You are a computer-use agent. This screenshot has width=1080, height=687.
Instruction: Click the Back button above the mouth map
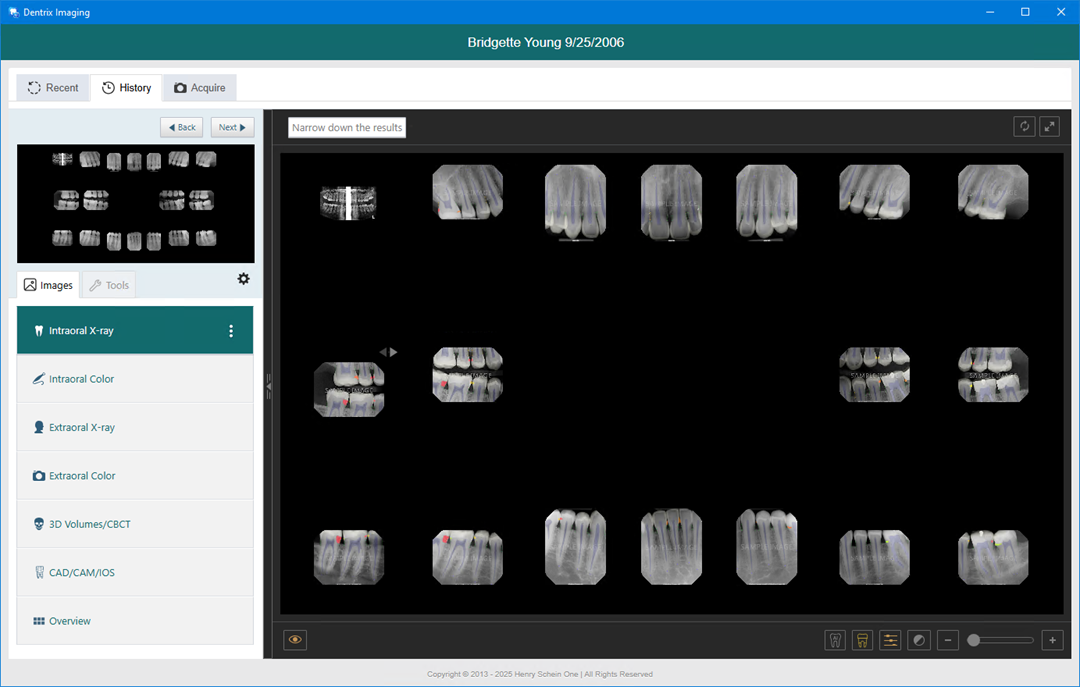click(181, 127)
